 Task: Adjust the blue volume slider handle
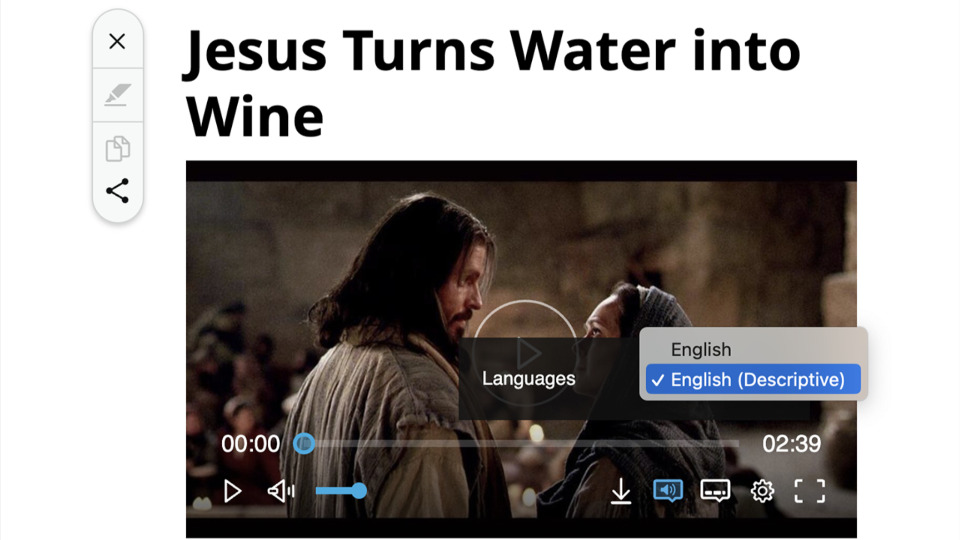[359, 490]
